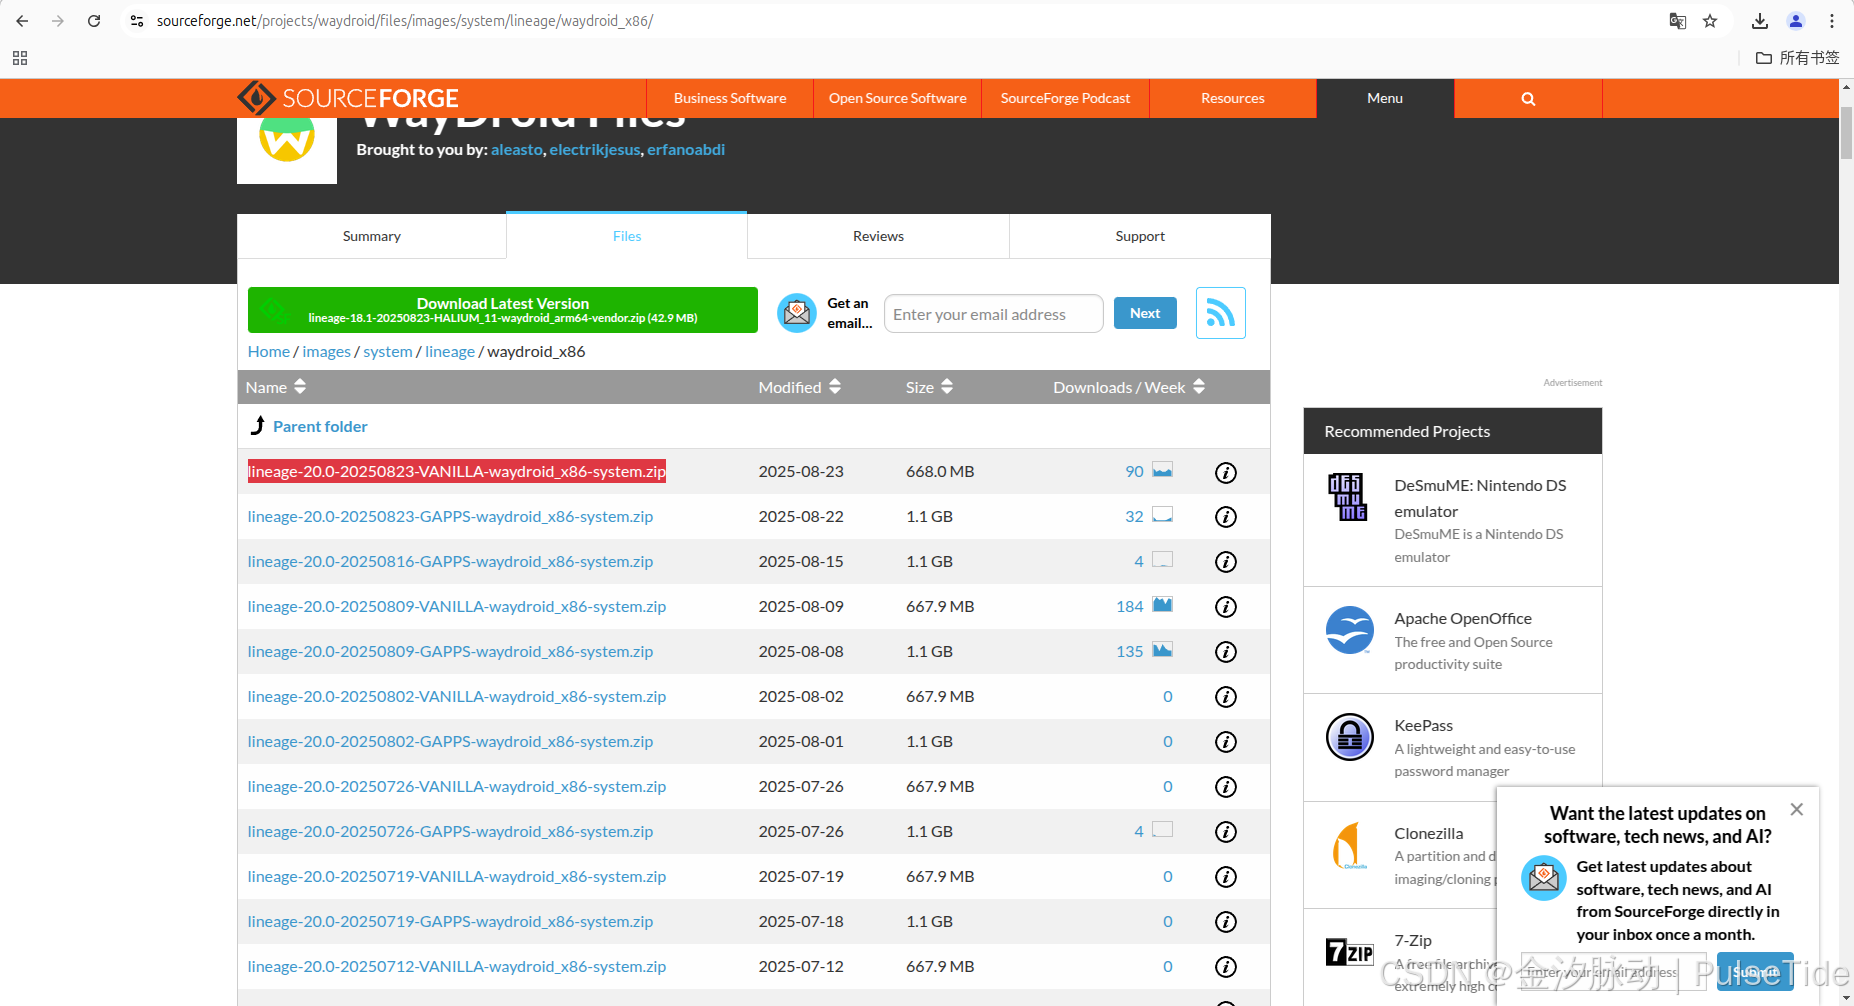Sort files by Modified date
1854x1006 pixels.
799,387
